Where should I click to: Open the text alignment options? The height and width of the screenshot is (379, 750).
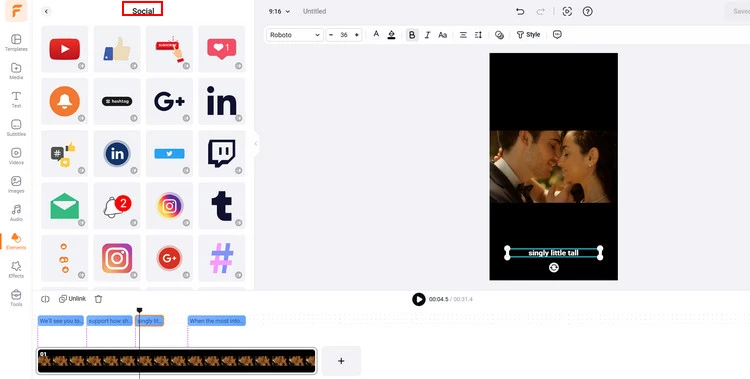[463, 34]
